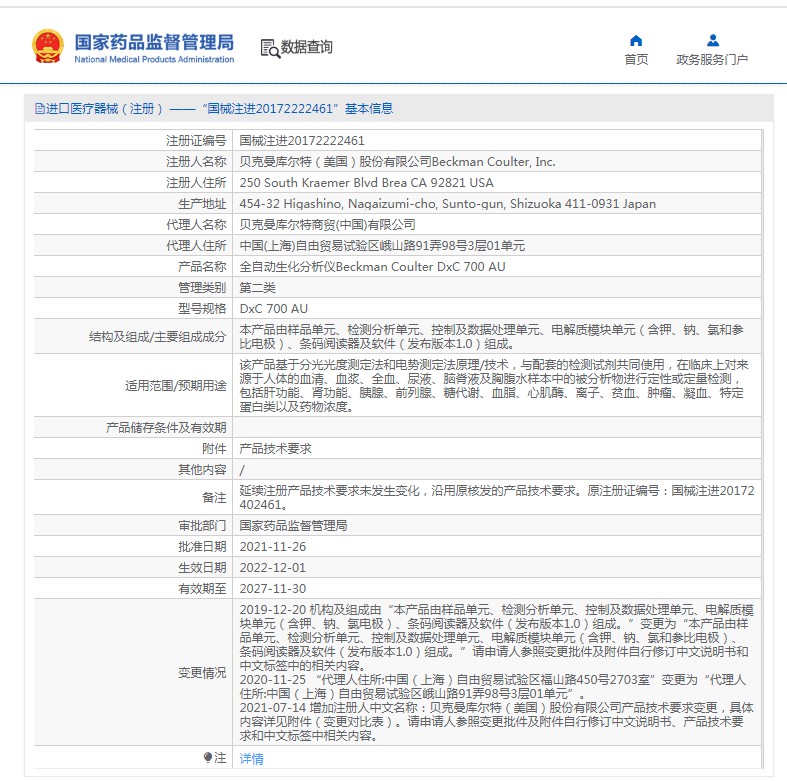The width and height of the screenshot is (787, 781).
Task: Select 250 South Kraemer Blvd address
Action: coord(366,183)
